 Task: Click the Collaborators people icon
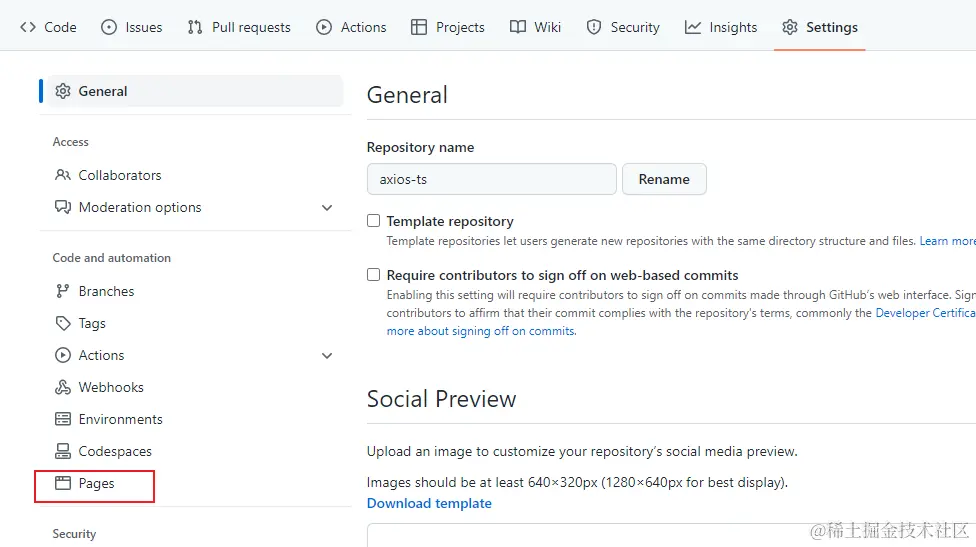[63, 175]
